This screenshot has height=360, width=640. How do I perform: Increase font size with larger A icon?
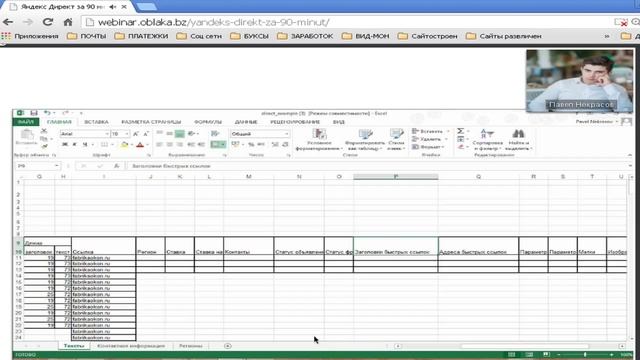[x=136, y=134]
